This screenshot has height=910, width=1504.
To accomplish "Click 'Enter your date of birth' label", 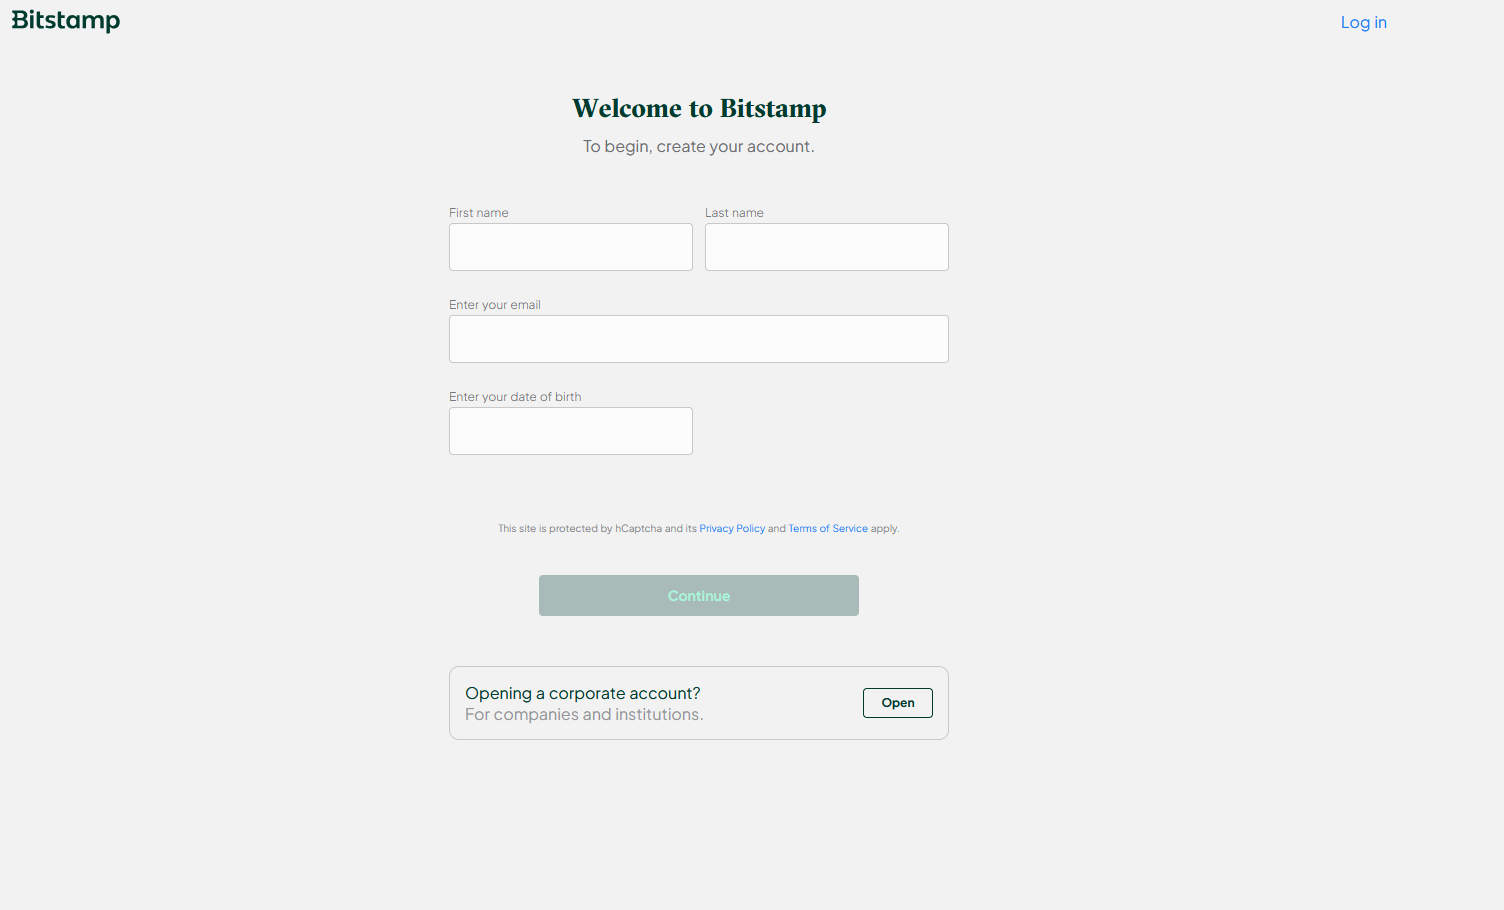I will point(515,397).
